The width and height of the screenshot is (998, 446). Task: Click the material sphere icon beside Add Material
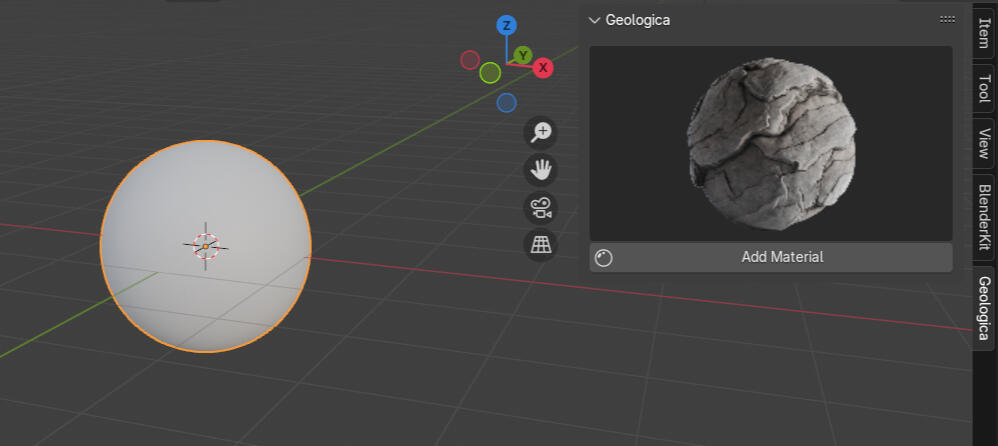pos(604,258)
